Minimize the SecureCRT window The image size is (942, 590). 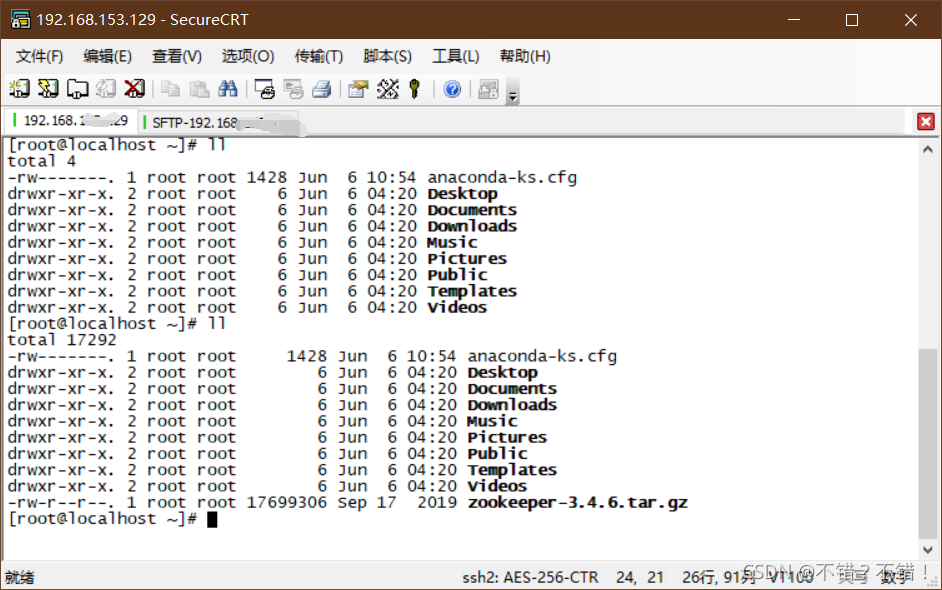point(794,20)
